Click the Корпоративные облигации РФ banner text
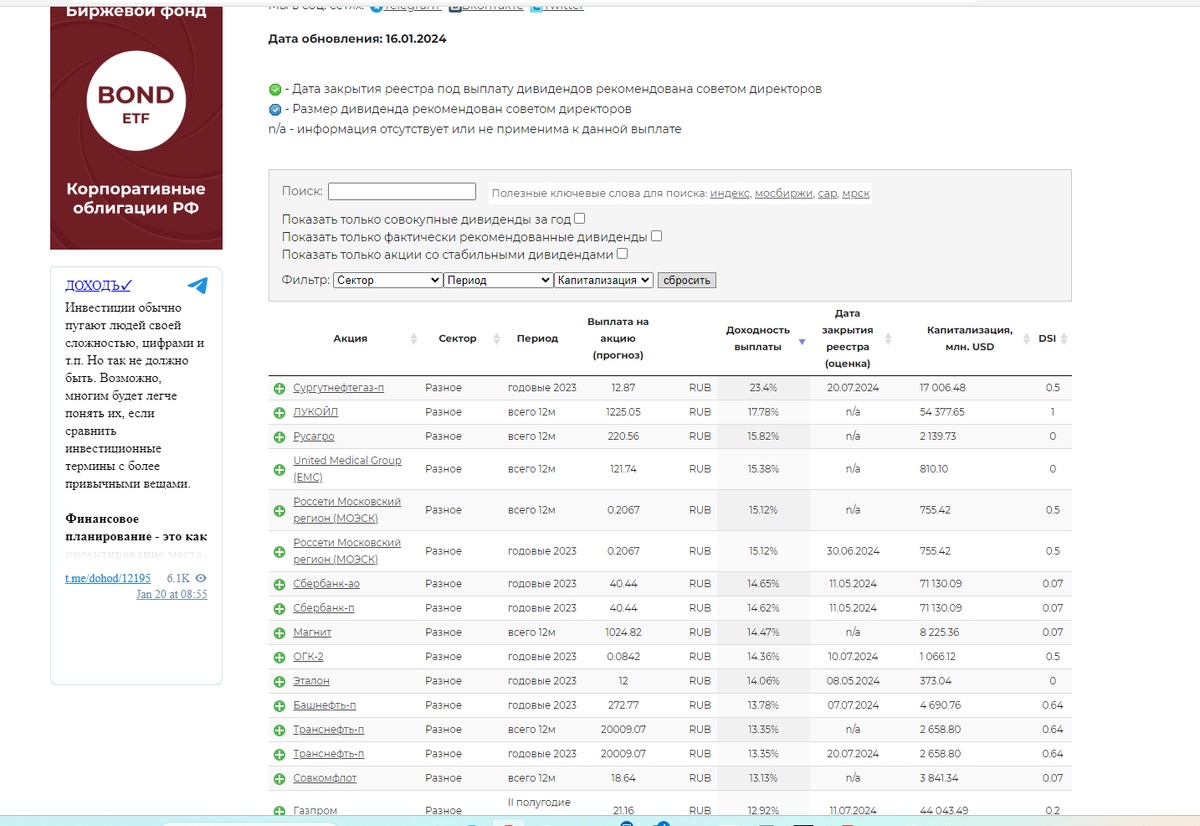 136,198
